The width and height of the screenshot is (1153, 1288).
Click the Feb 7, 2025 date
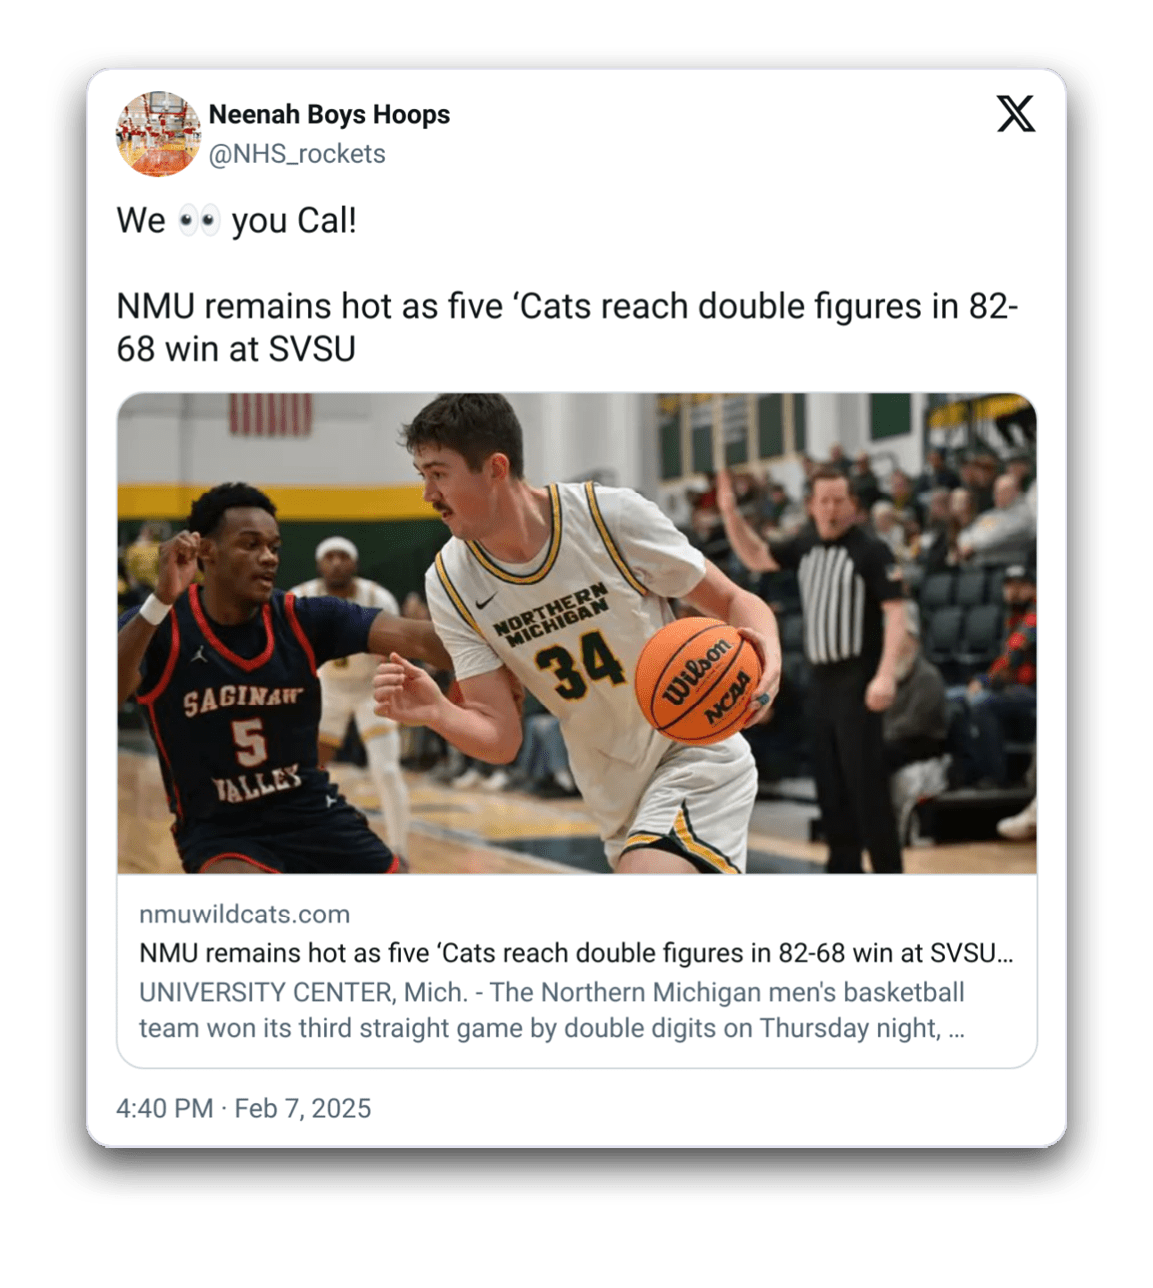click(x=303, y=1108)
